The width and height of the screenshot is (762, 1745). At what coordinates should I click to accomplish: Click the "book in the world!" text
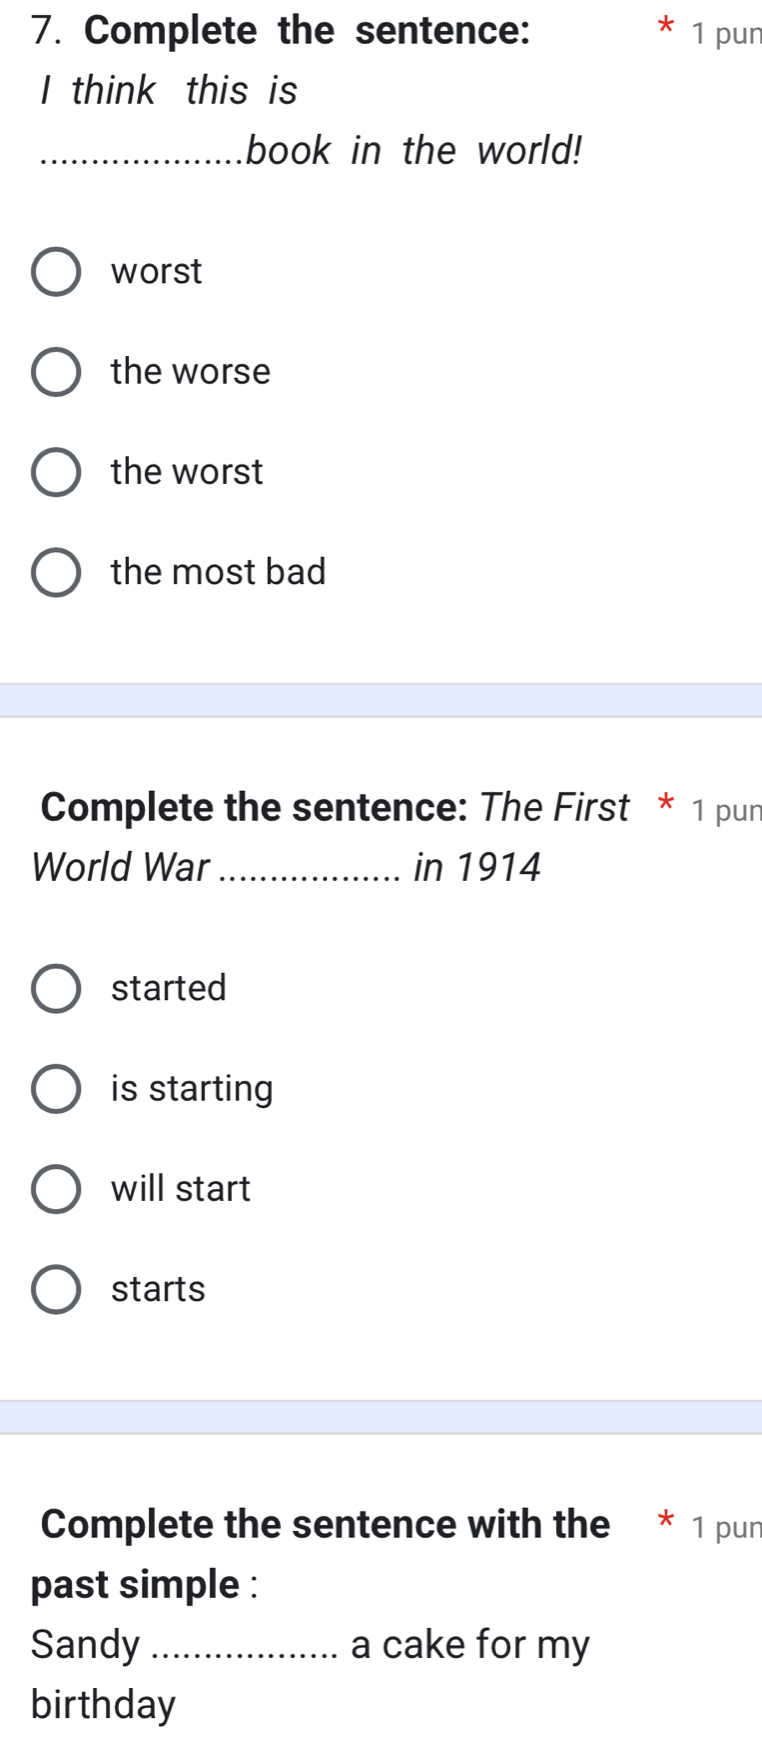[414, 151]
